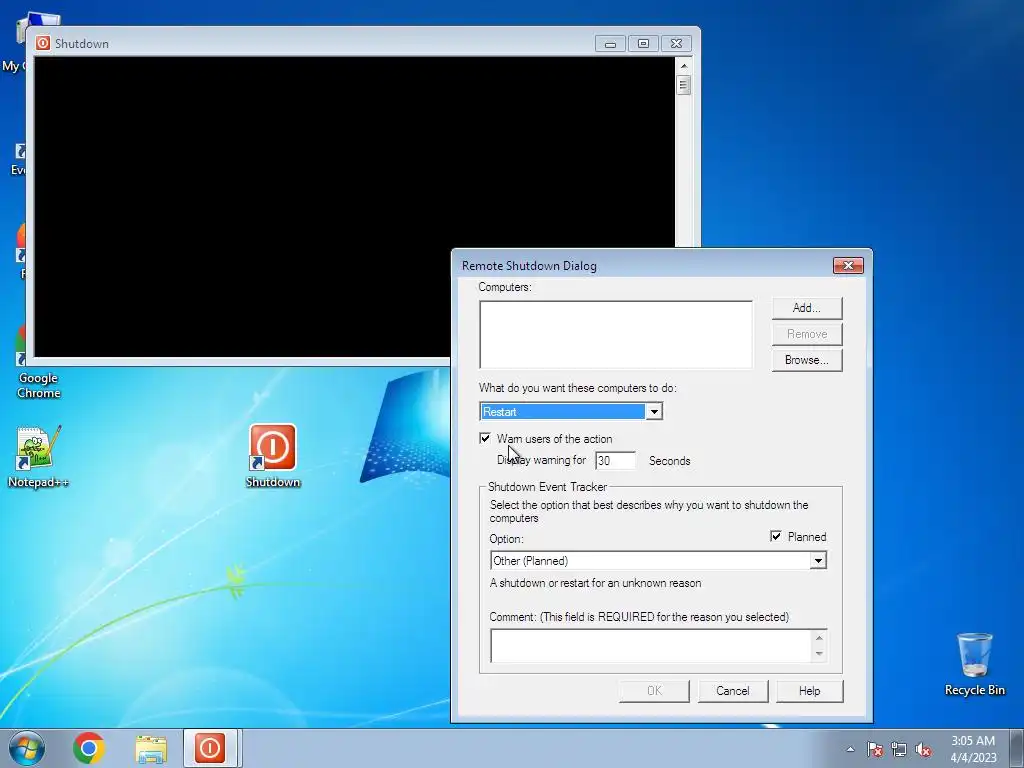1024x768 pixels.
Task: Minimize the Shutdown console window
Action: click(610, 44)
